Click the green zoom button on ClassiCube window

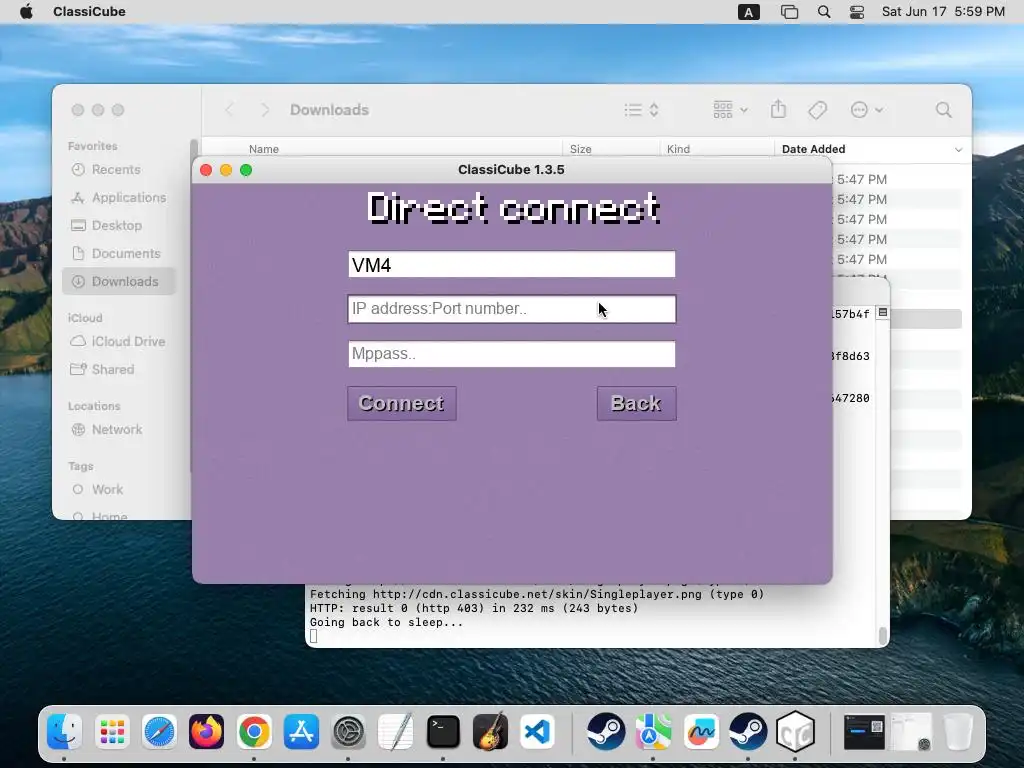coord(246,170)
